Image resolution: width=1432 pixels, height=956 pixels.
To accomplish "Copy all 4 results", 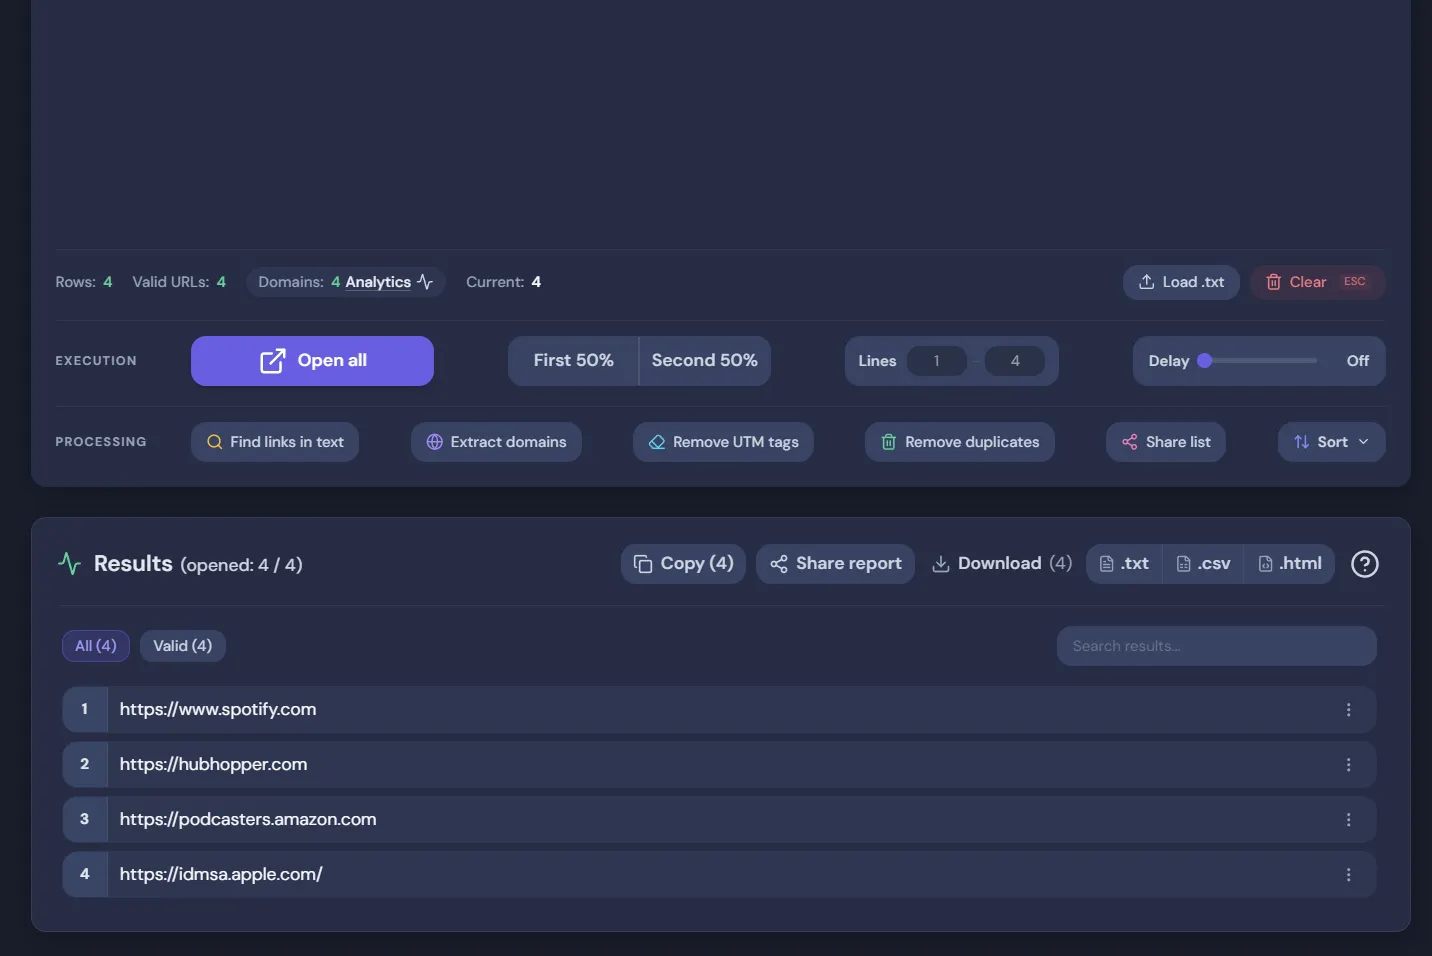I will (x=683, y=564).
